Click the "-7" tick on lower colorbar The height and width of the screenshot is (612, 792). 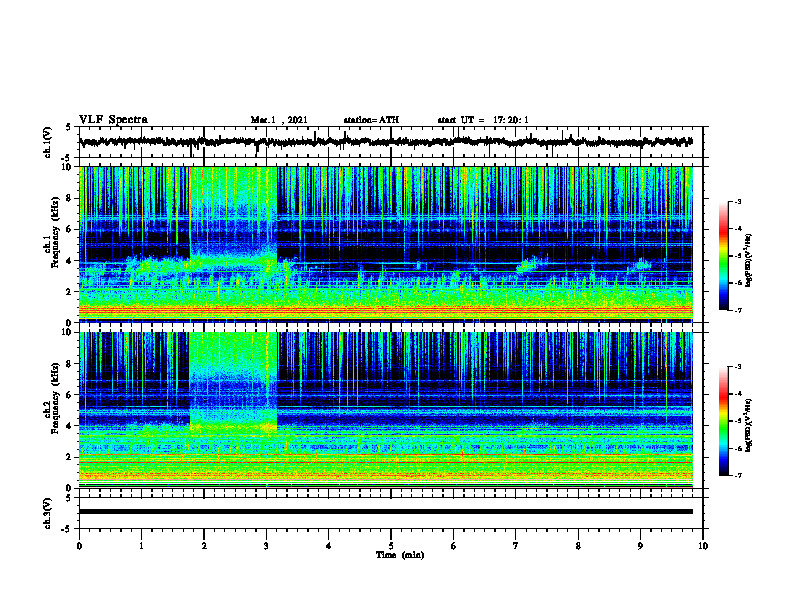pyautogui.click(x=738, y=475)
